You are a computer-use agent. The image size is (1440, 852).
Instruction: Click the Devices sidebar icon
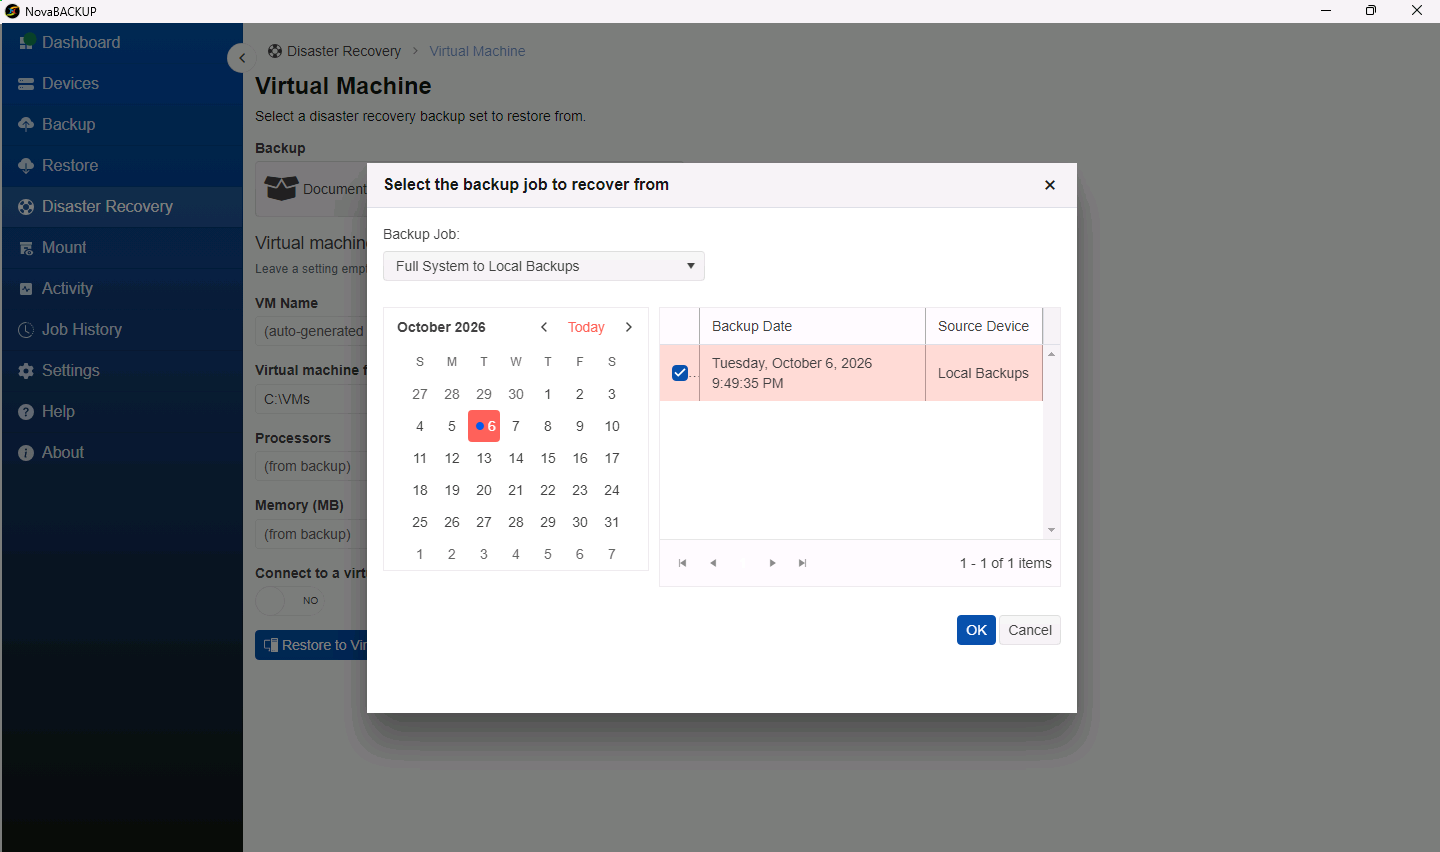pyautogui.click(x=26, y=84)
